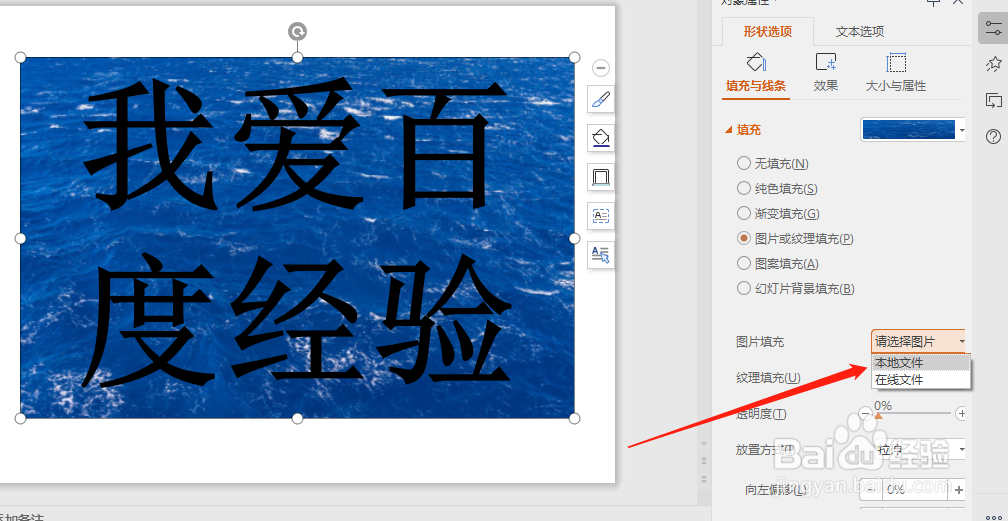Increase transparency with the plus button
The width and height of the screenshot is (1008, 521).
pyautogui.click(x=961, y=414)
